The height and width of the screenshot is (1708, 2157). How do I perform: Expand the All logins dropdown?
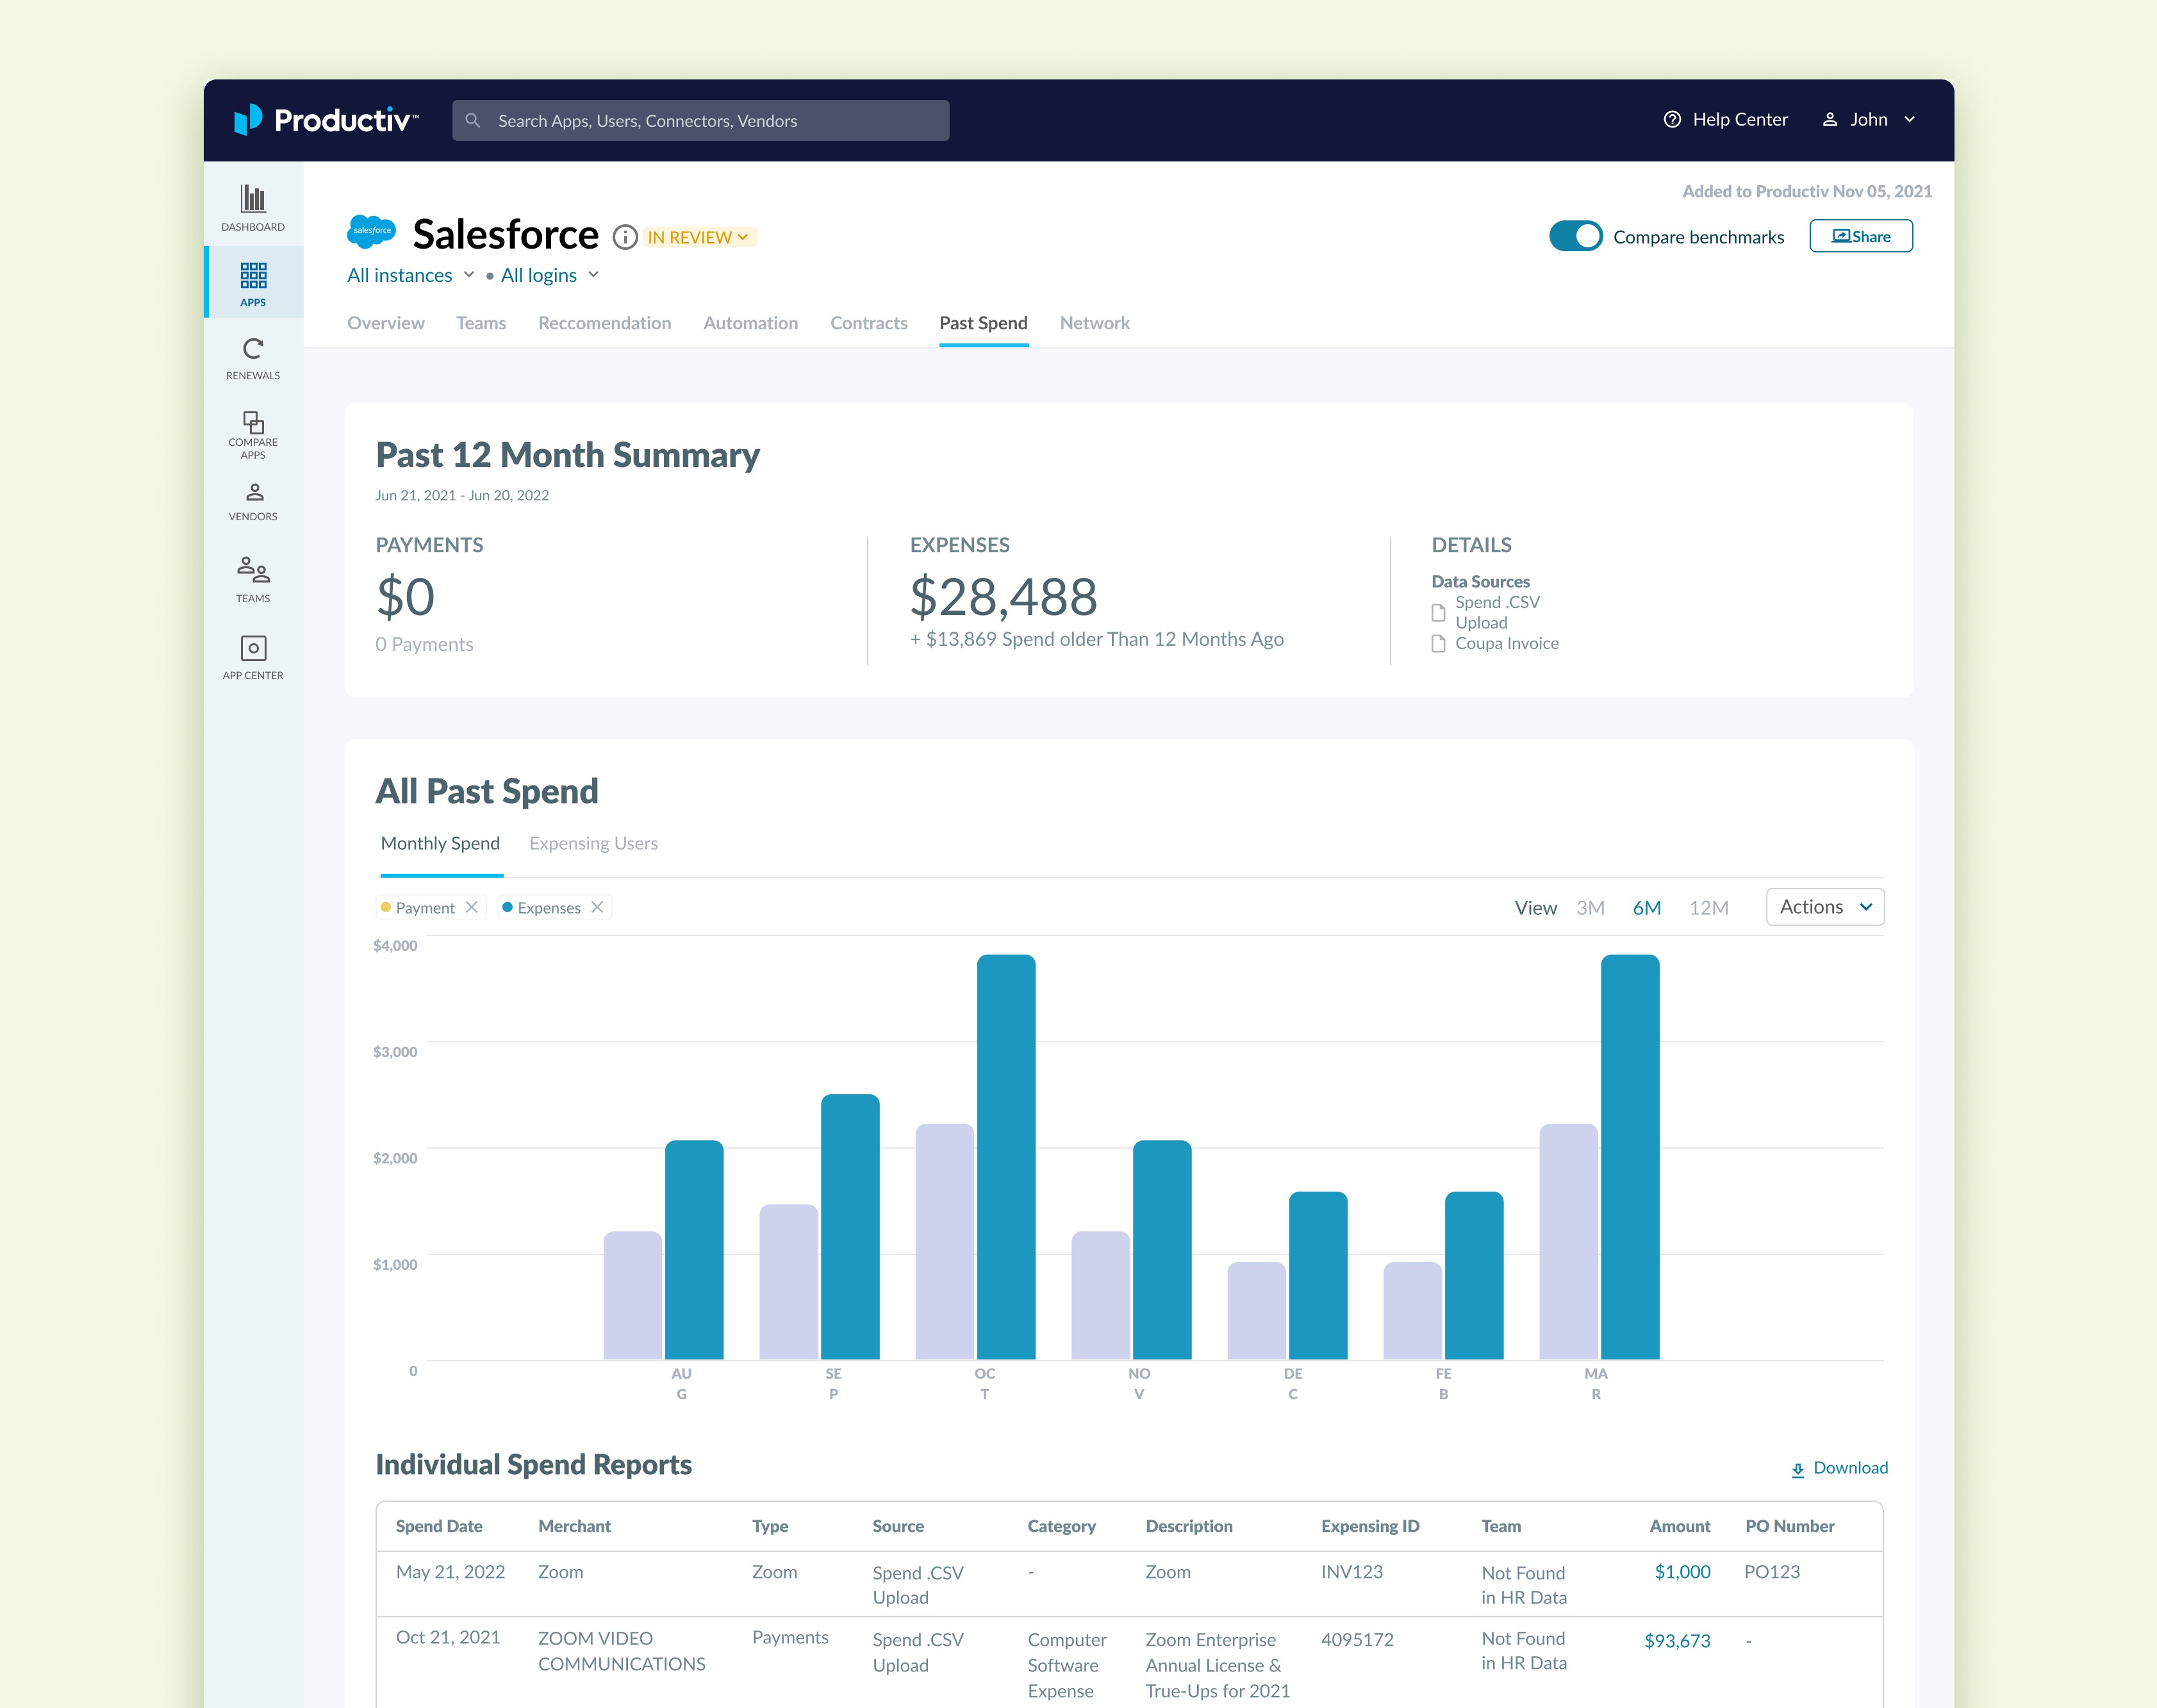coord(550,275)
